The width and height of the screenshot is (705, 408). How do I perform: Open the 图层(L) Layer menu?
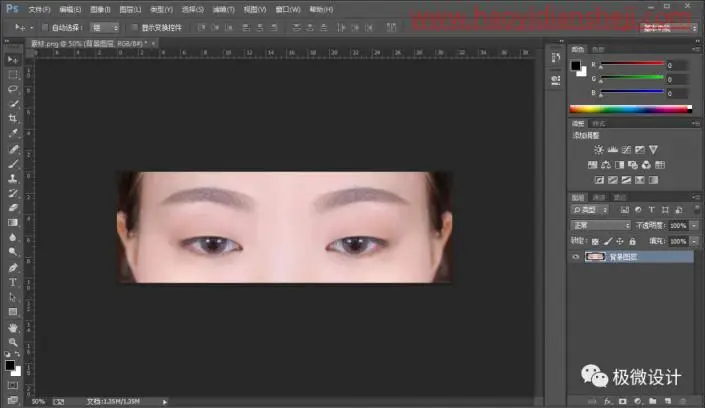coord(130,9)
